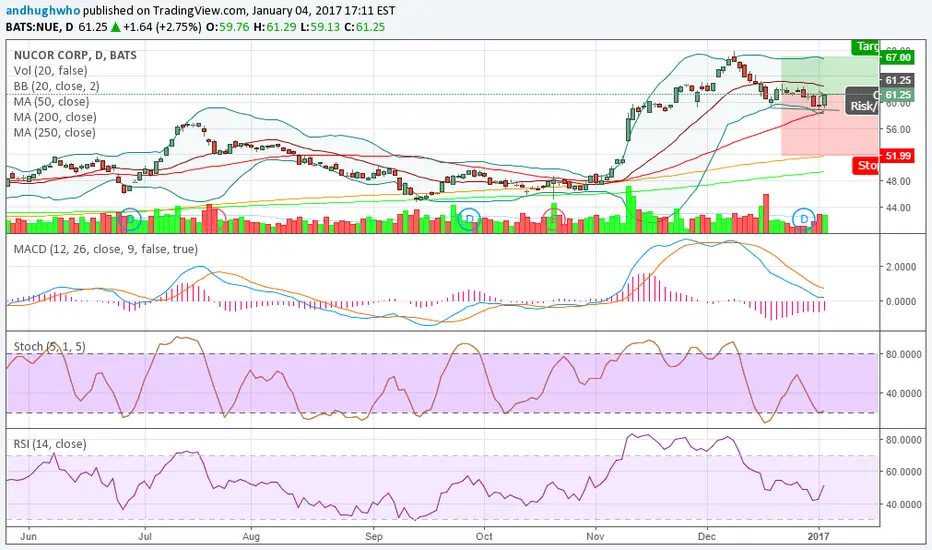This screenshot has height=550, width=932.
Task: Click the July red earnings circle marker
Action: click(x=215, y=220)
